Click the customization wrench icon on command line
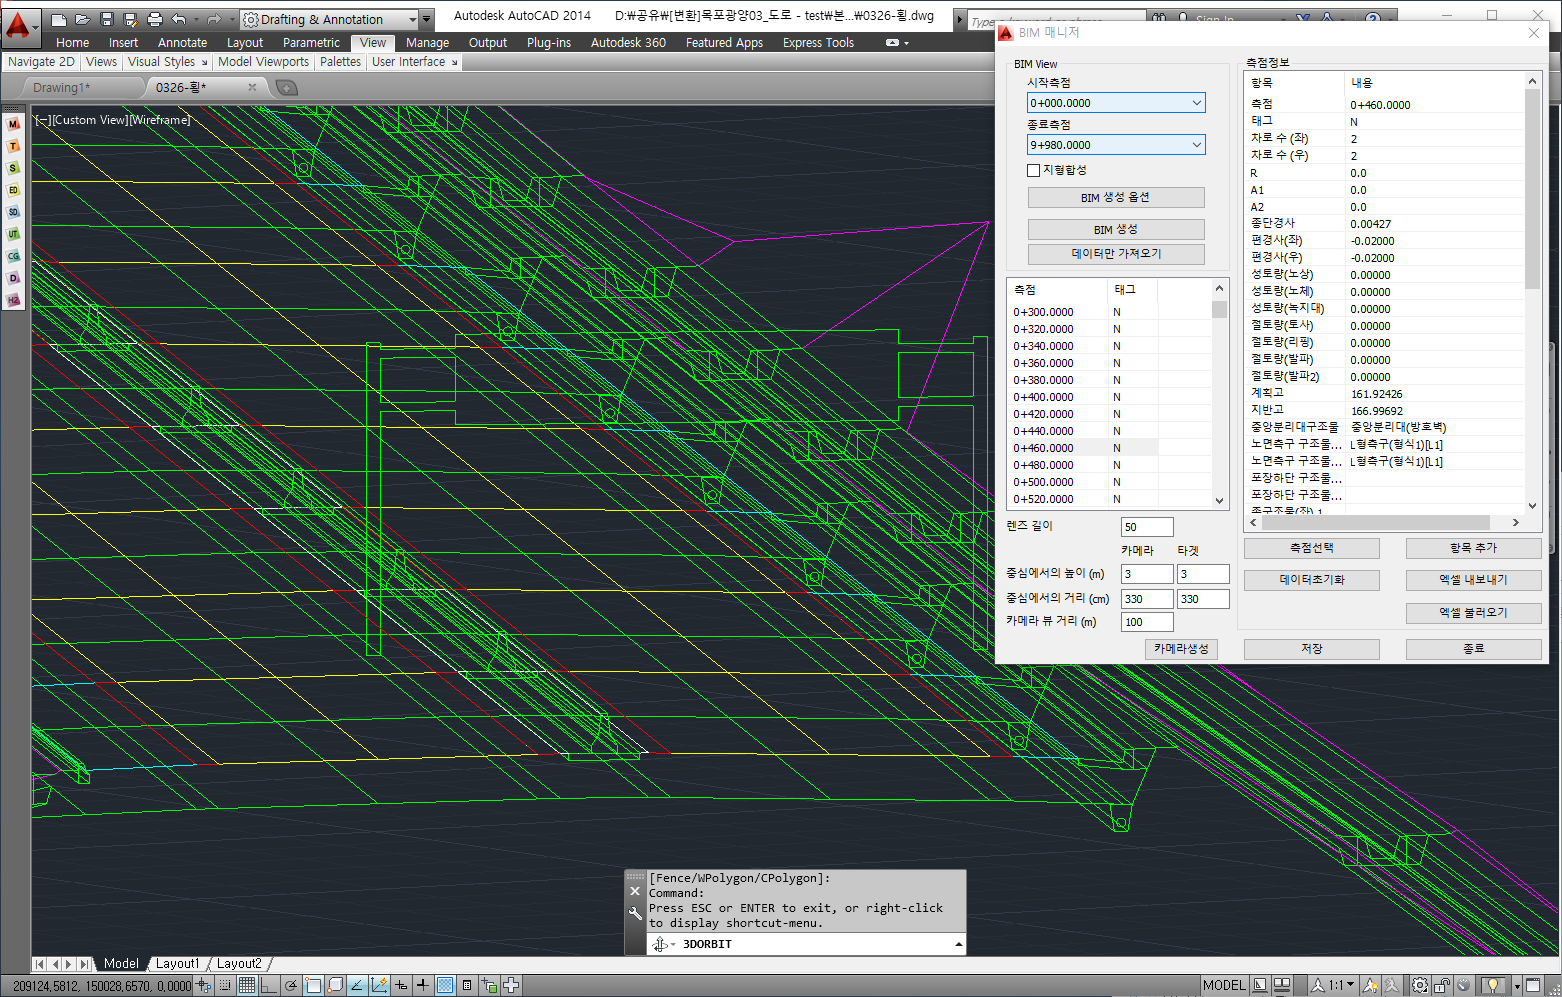Screen dimensions: 1562x997 (x=634, y=913)
